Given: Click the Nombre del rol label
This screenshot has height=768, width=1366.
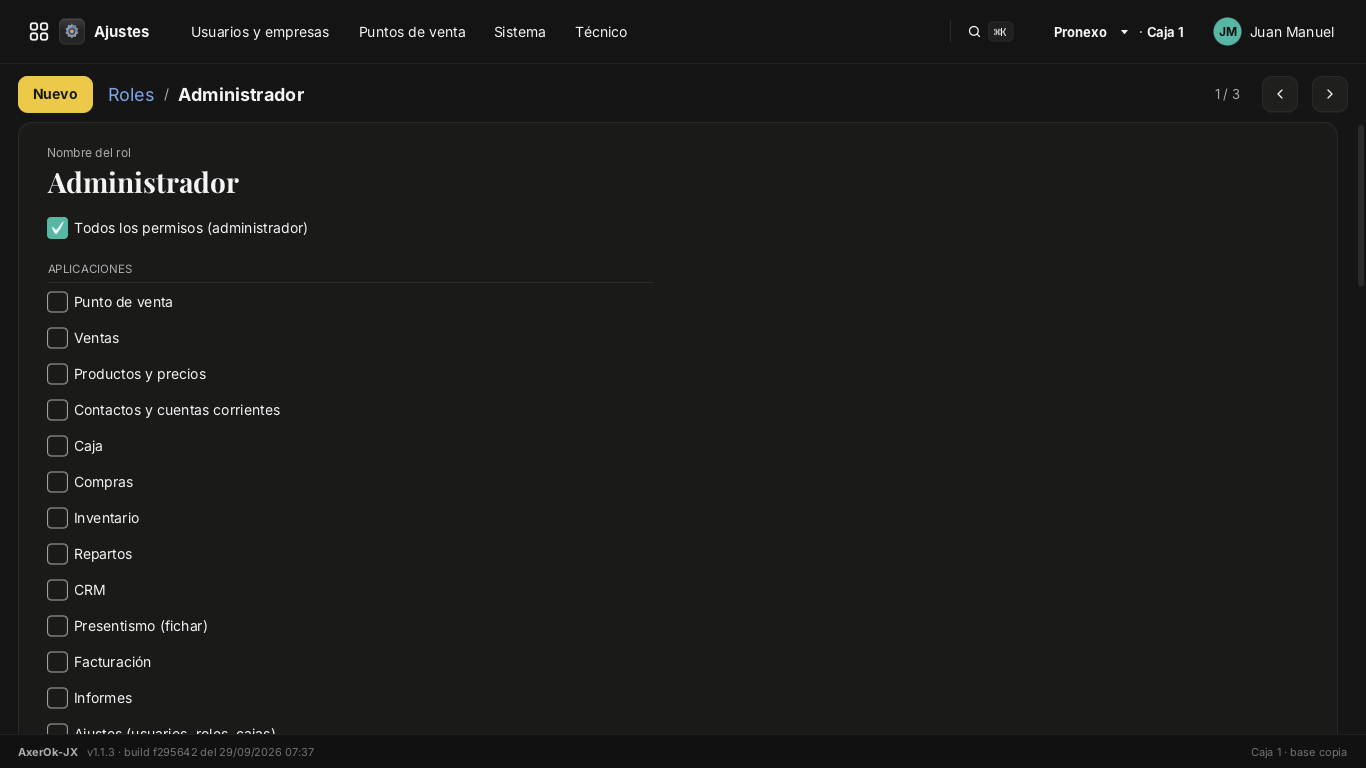Looking at the screenshot, I should [x=89, y=153].
